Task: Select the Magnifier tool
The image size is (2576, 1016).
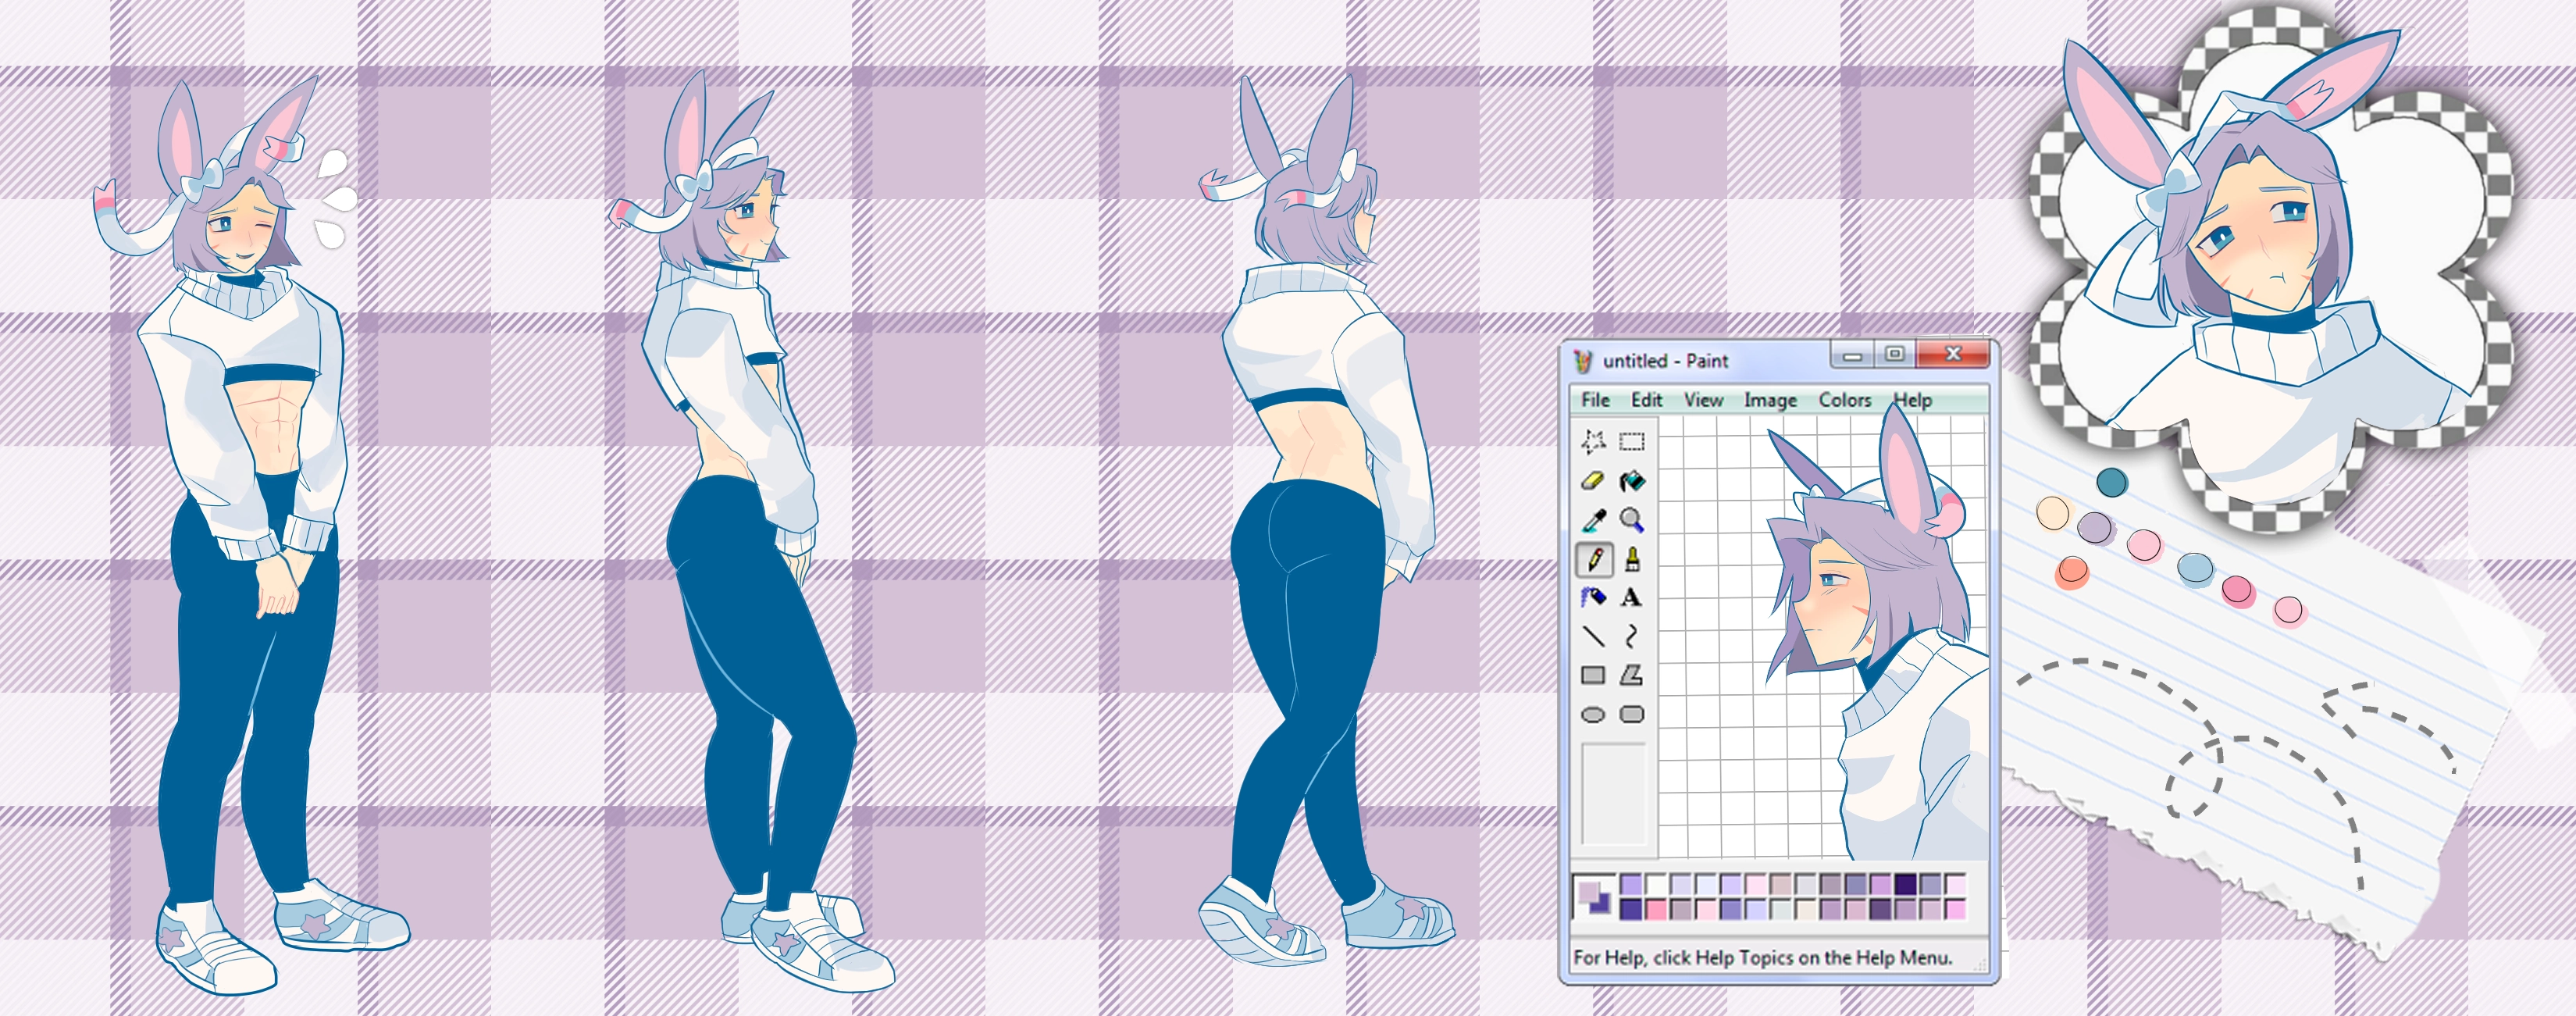Action: [1632, 520]
